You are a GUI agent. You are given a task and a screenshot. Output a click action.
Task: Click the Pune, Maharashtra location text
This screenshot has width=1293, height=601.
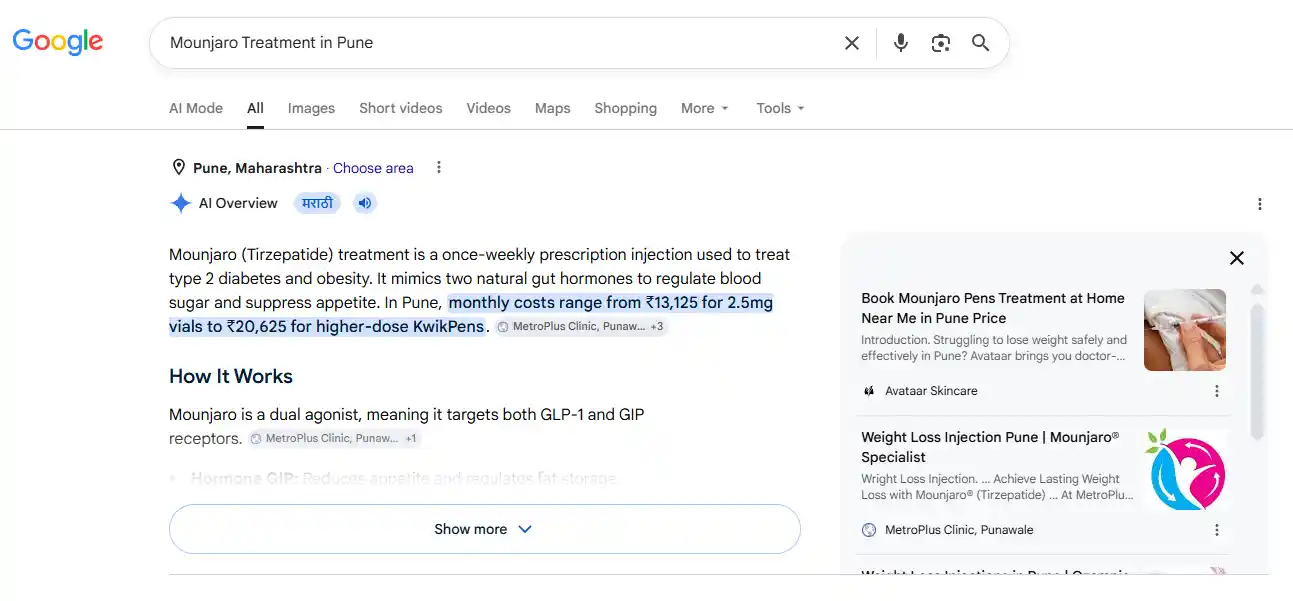click(x=257, y=168)
